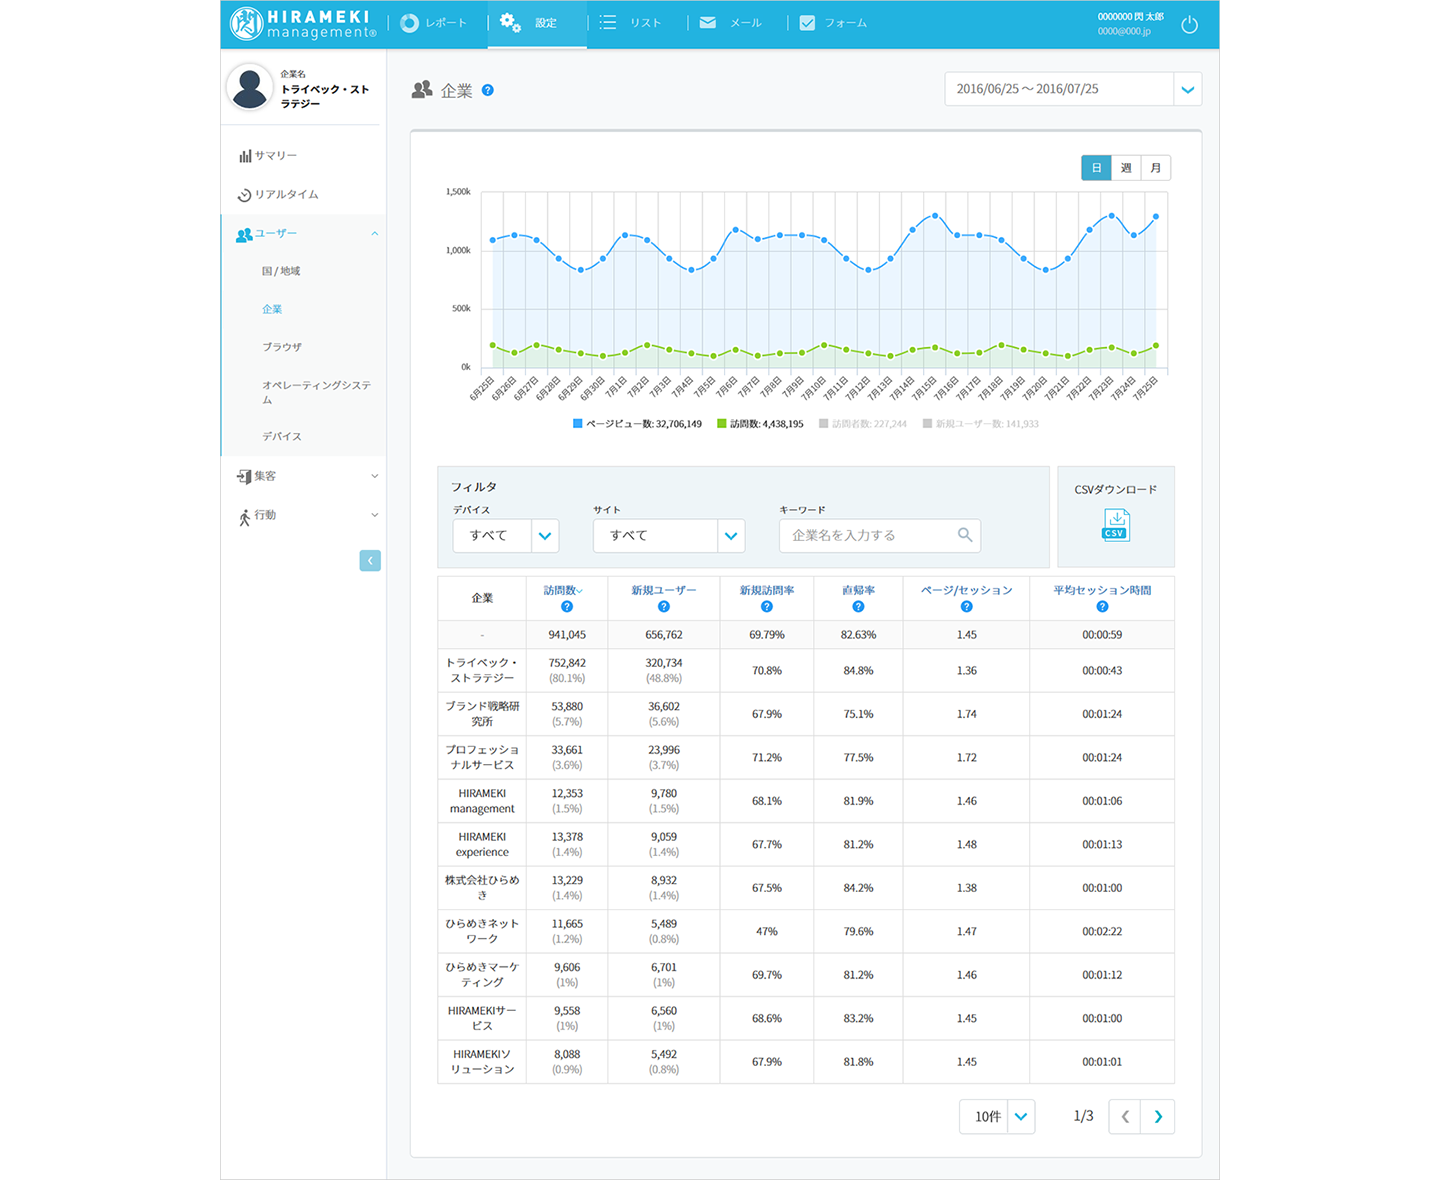Go to previous table page

pyautogui.click(x=1125, y=1117)
